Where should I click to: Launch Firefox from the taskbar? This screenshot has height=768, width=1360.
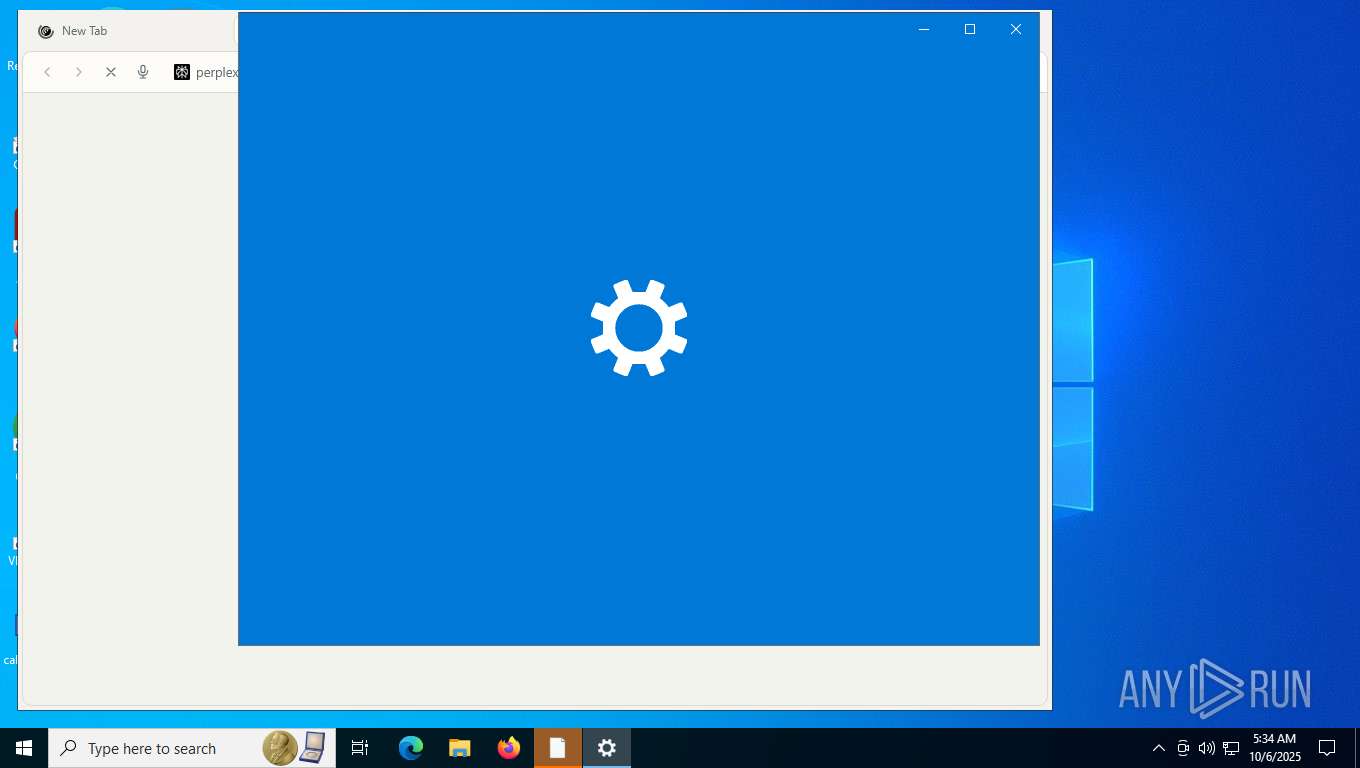pos(509,748)
